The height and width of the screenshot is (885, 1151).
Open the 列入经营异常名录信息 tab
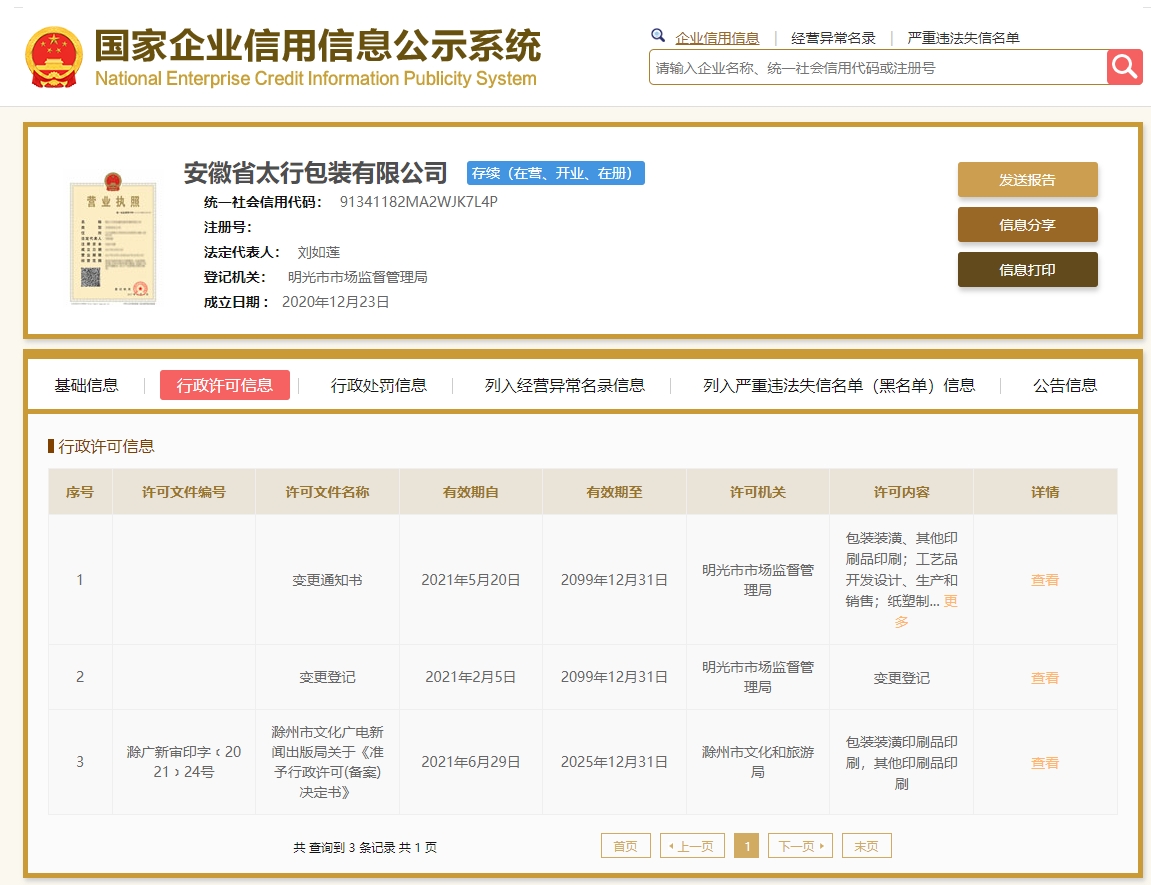[x=565, y=385]
